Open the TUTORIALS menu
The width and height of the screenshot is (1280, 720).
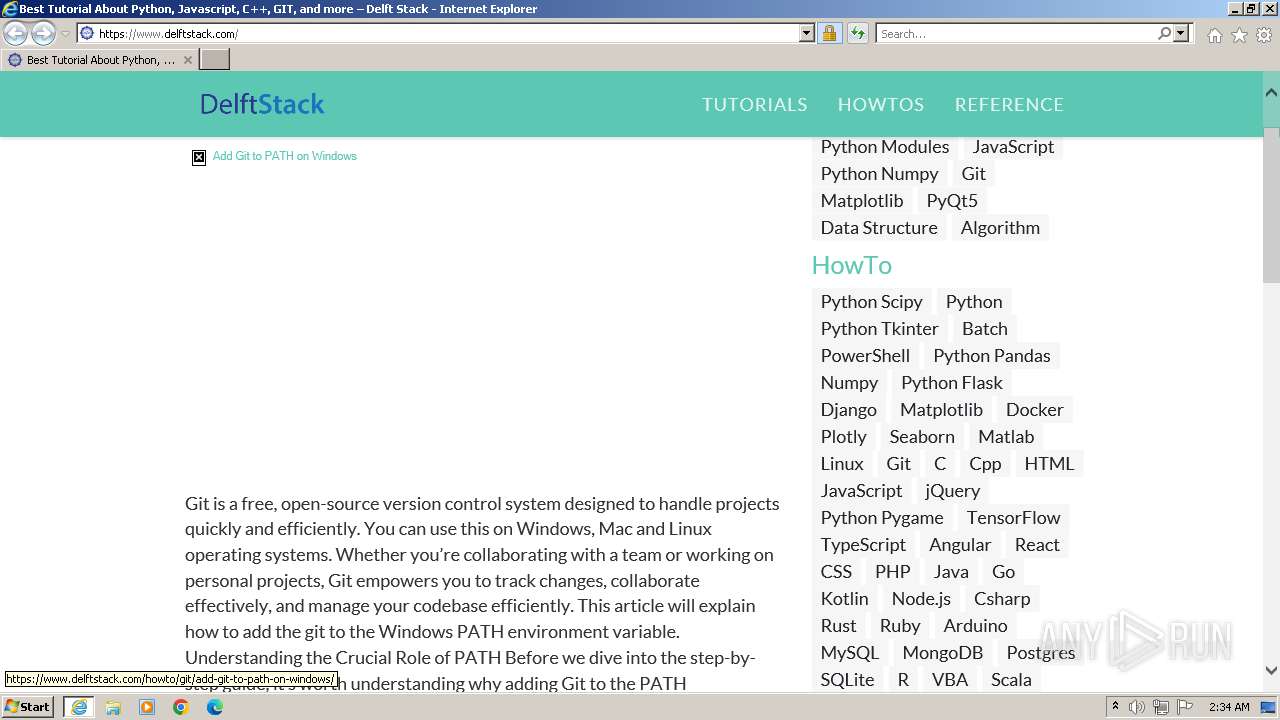click(x=754, y=104)
